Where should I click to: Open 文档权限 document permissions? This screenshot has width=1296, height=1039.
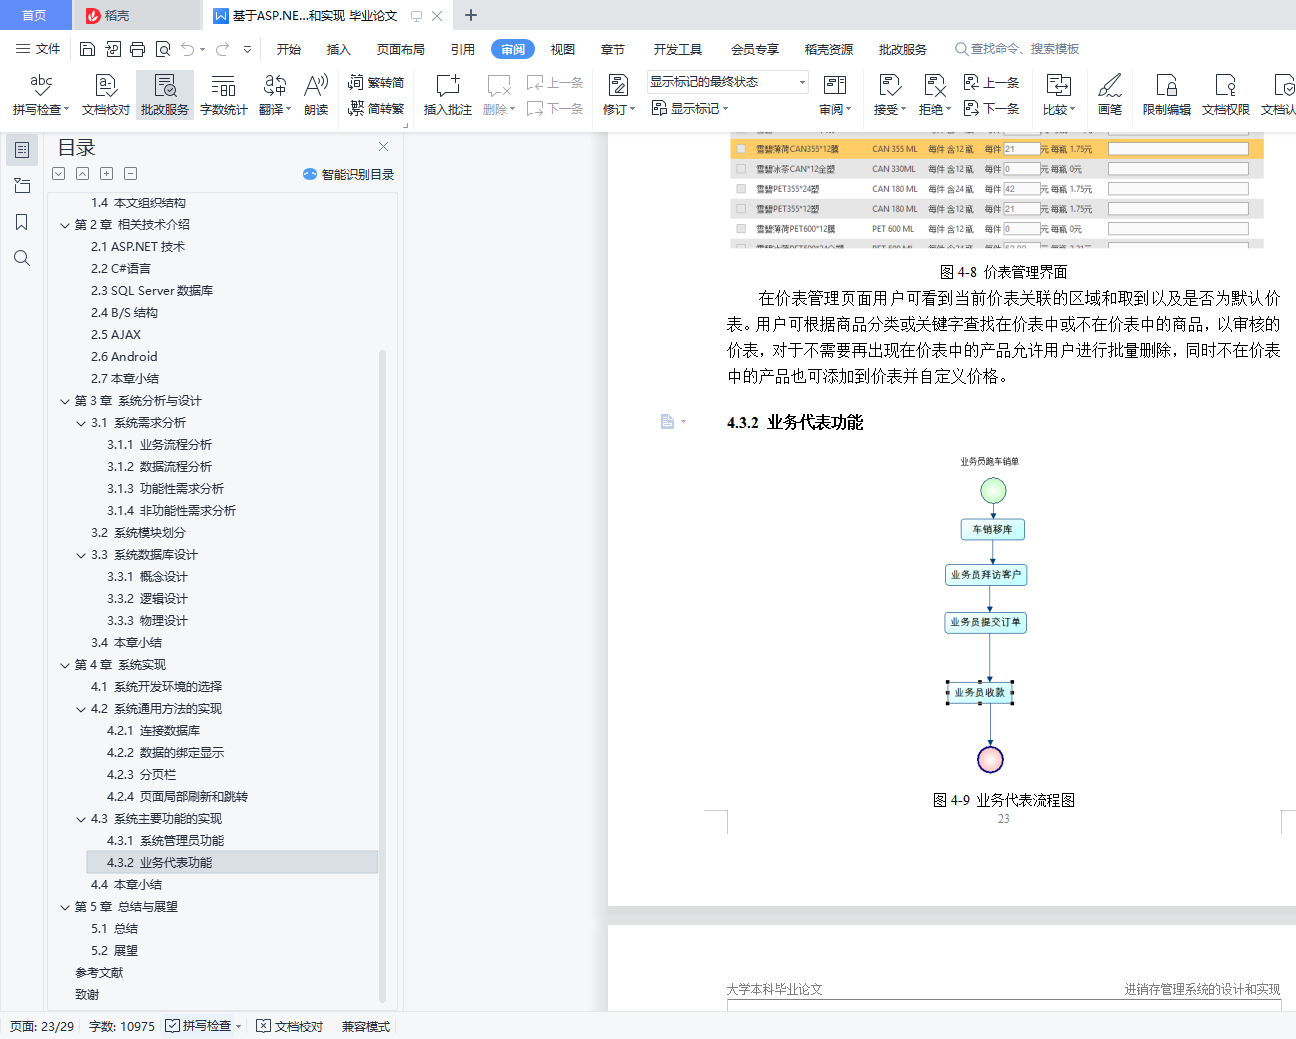pyautogui.click(x=1226, y=95)
